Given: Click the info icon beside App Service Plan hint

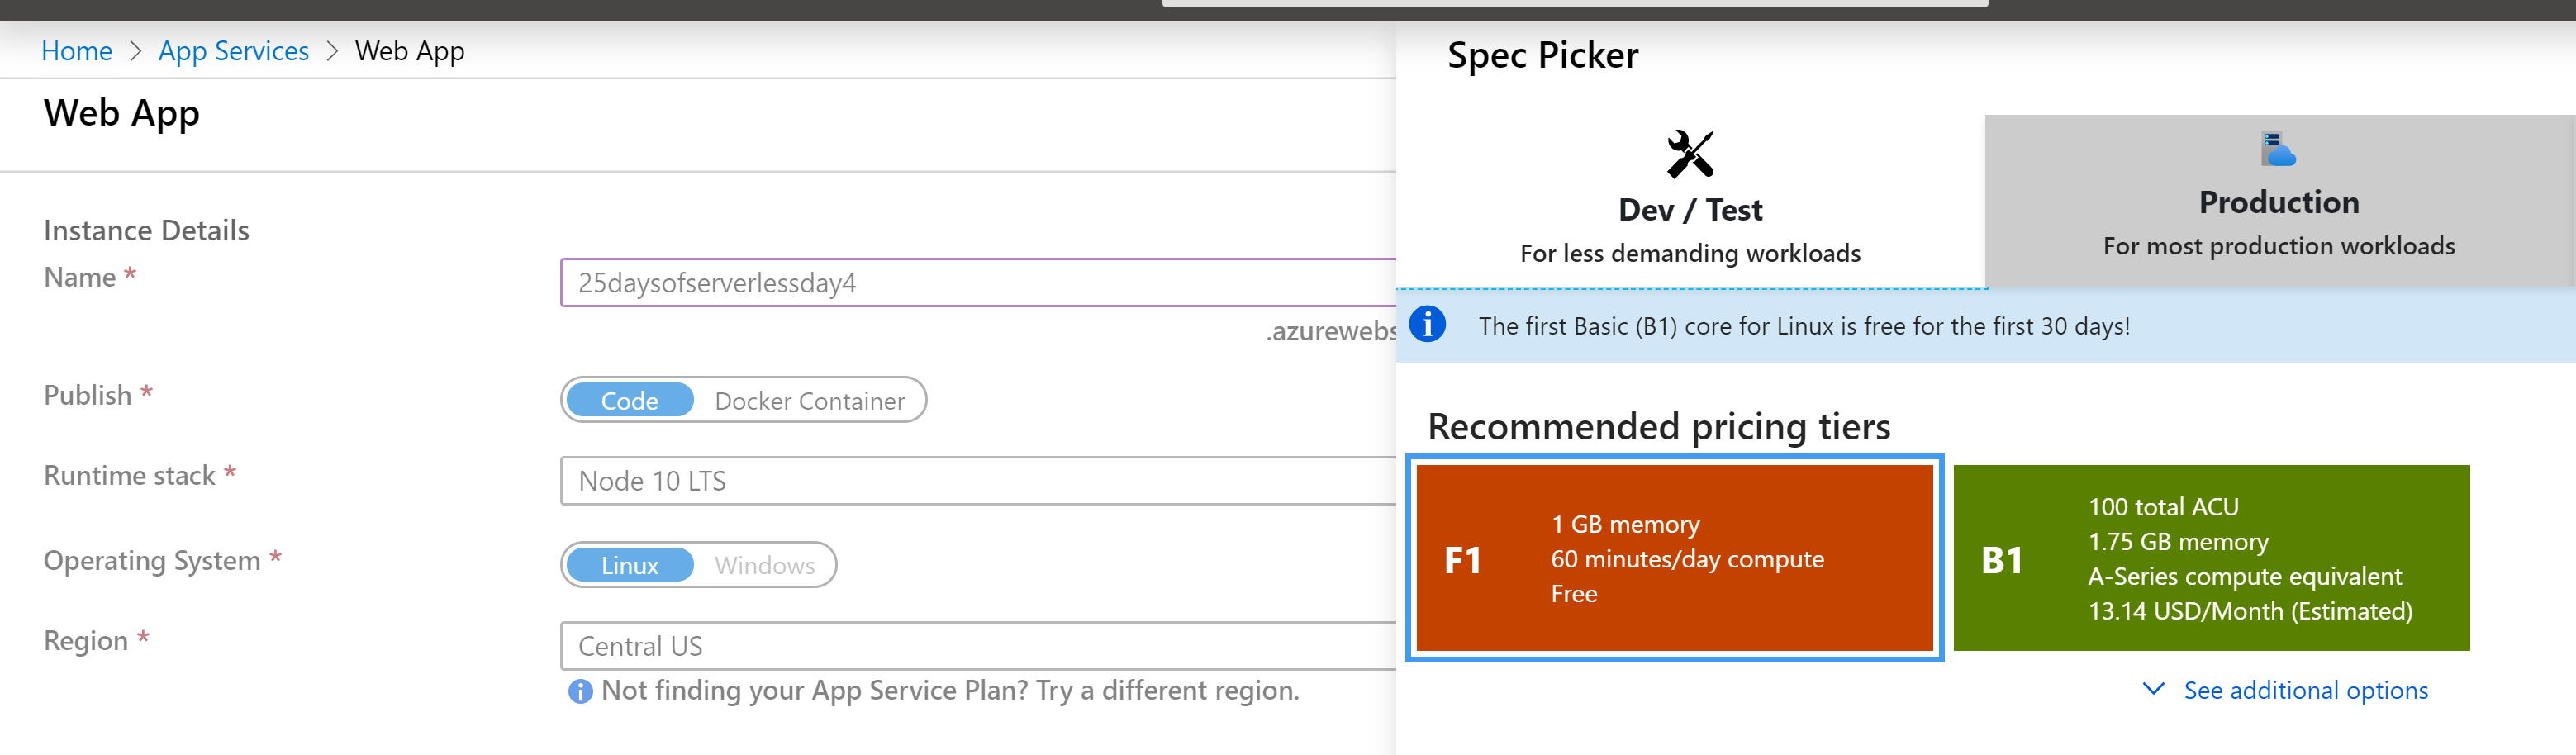Looking at the screenshot, I should click(x=580, y=691).
